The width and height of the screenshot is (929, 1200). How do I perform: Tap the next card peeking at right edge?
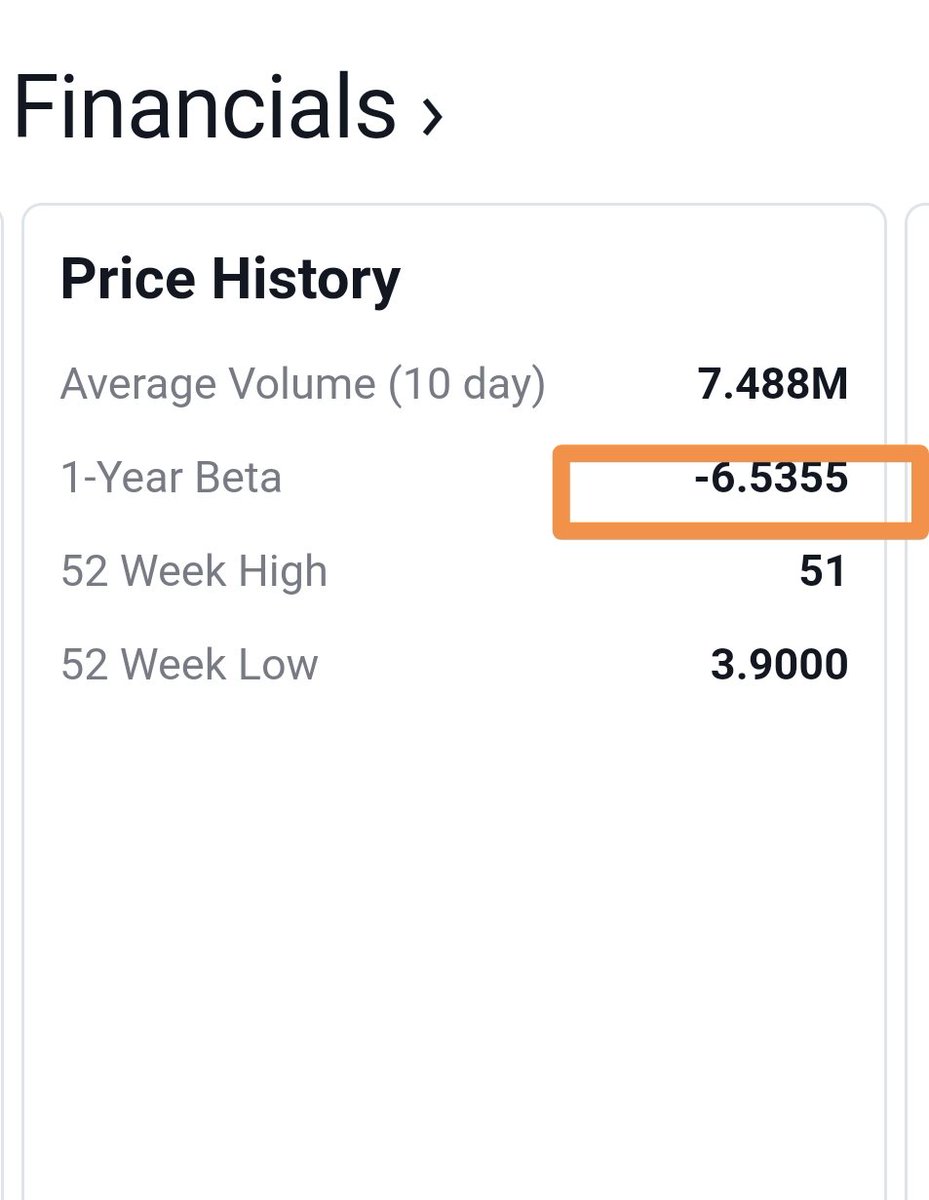(917, 702)
